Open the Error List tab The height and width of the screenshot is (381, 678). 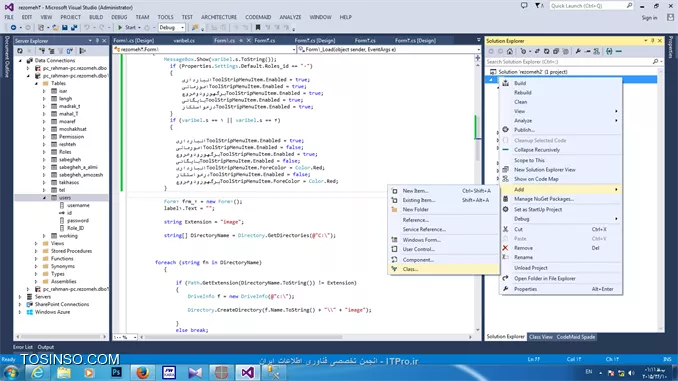click(23, 347)
